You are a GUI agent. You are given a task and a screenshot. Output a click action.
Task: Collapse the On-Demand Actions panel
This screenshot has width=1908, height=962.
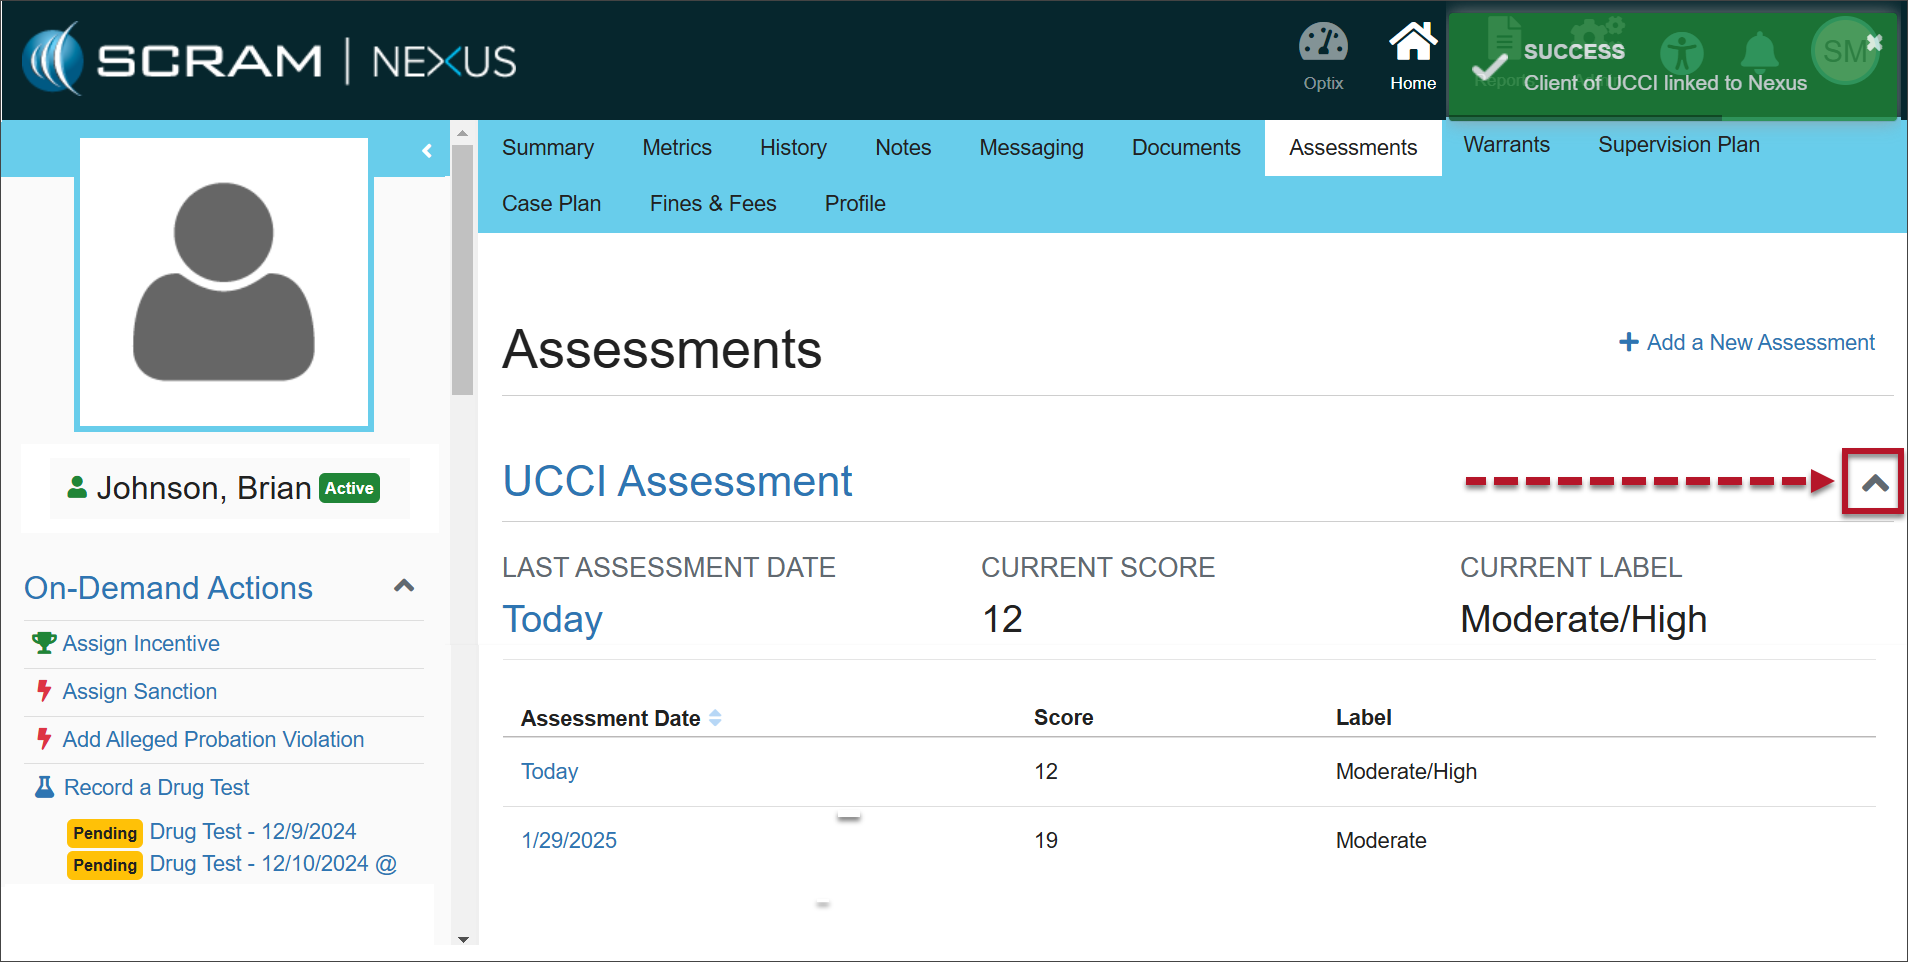[x=404, y=586]
